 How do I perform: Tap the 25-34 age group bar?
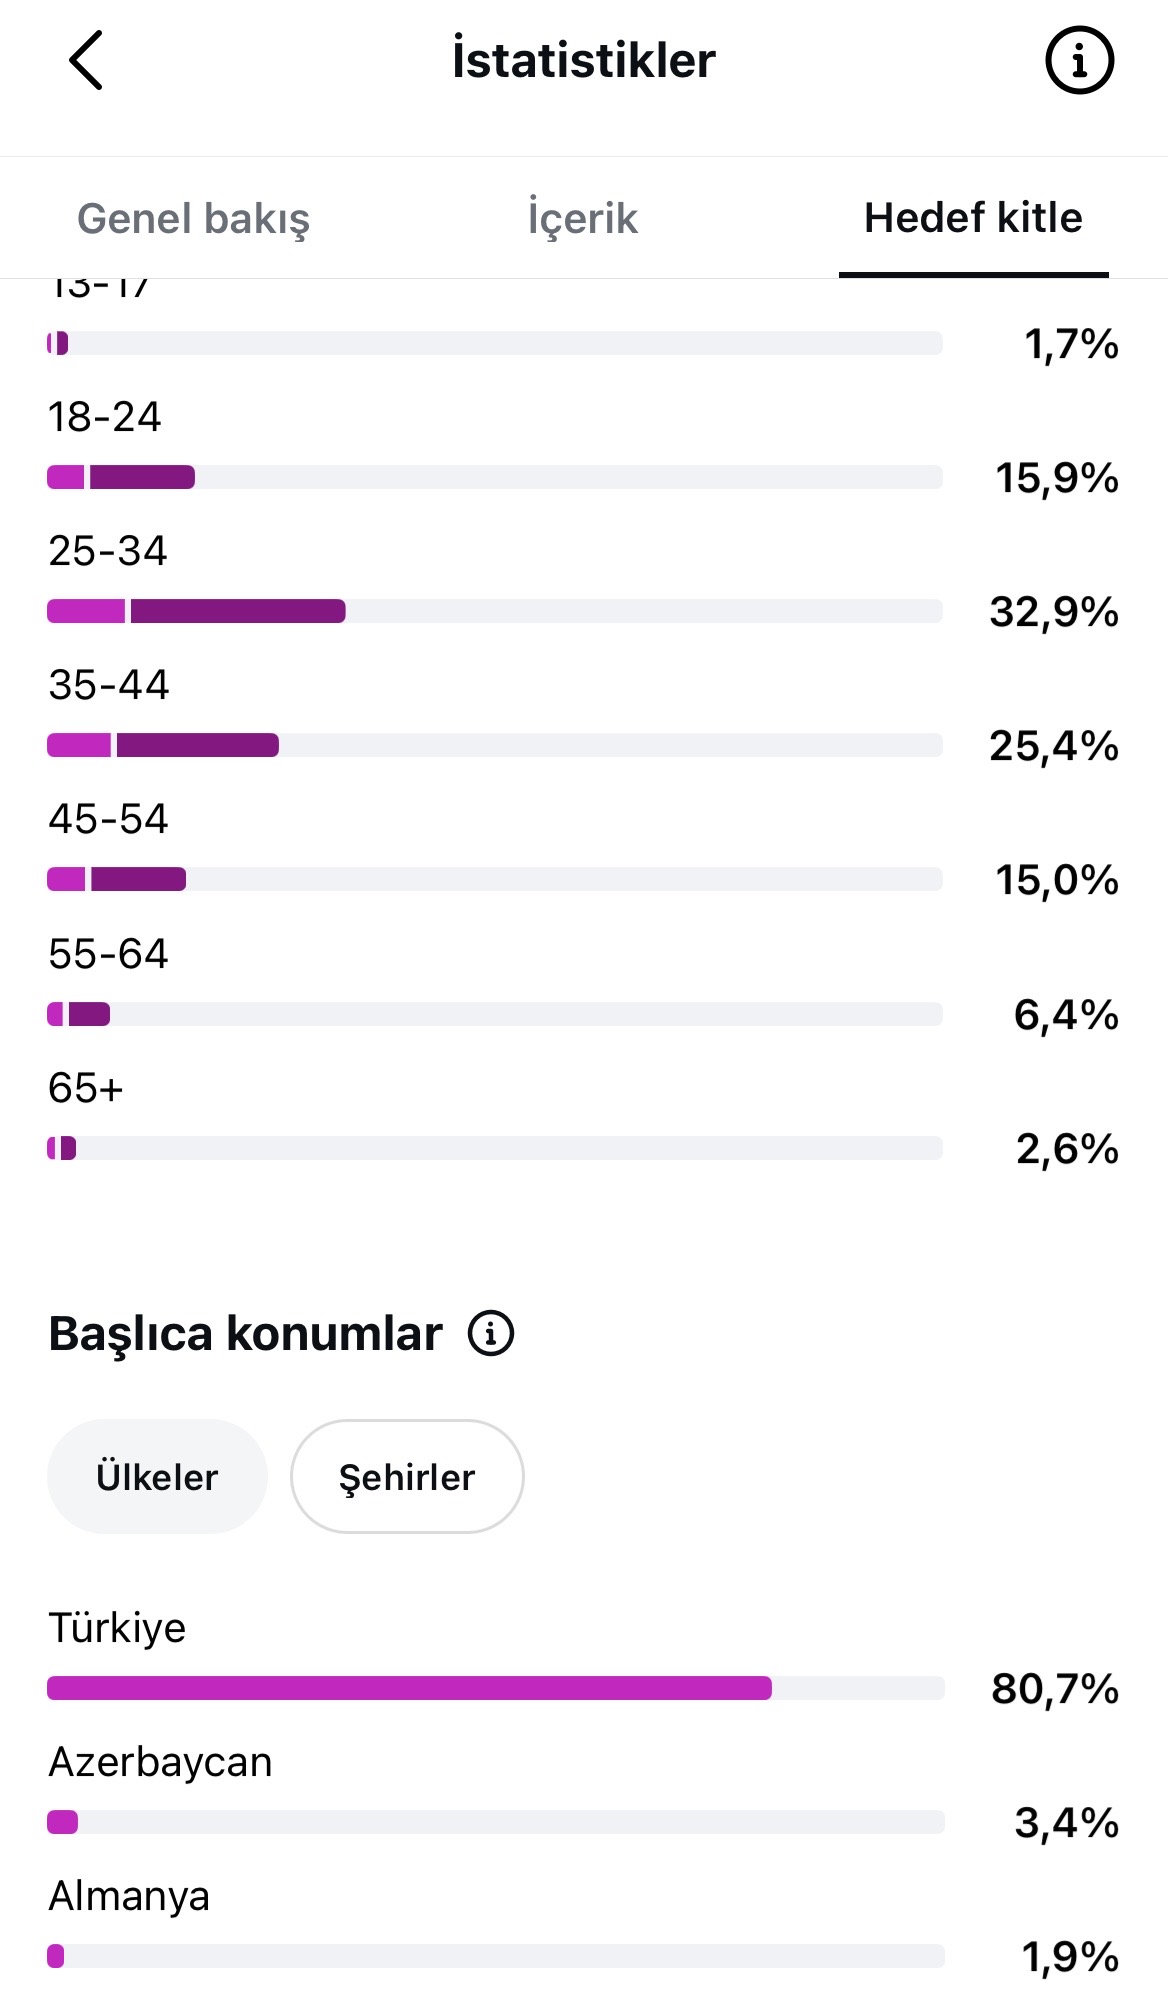tap(495, 611)
